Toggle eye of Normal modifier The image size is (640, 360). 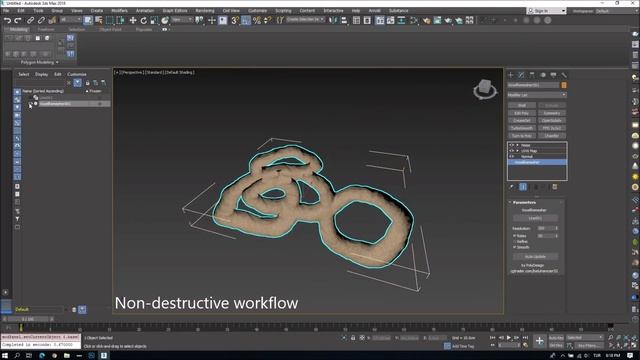pos(511,156)
